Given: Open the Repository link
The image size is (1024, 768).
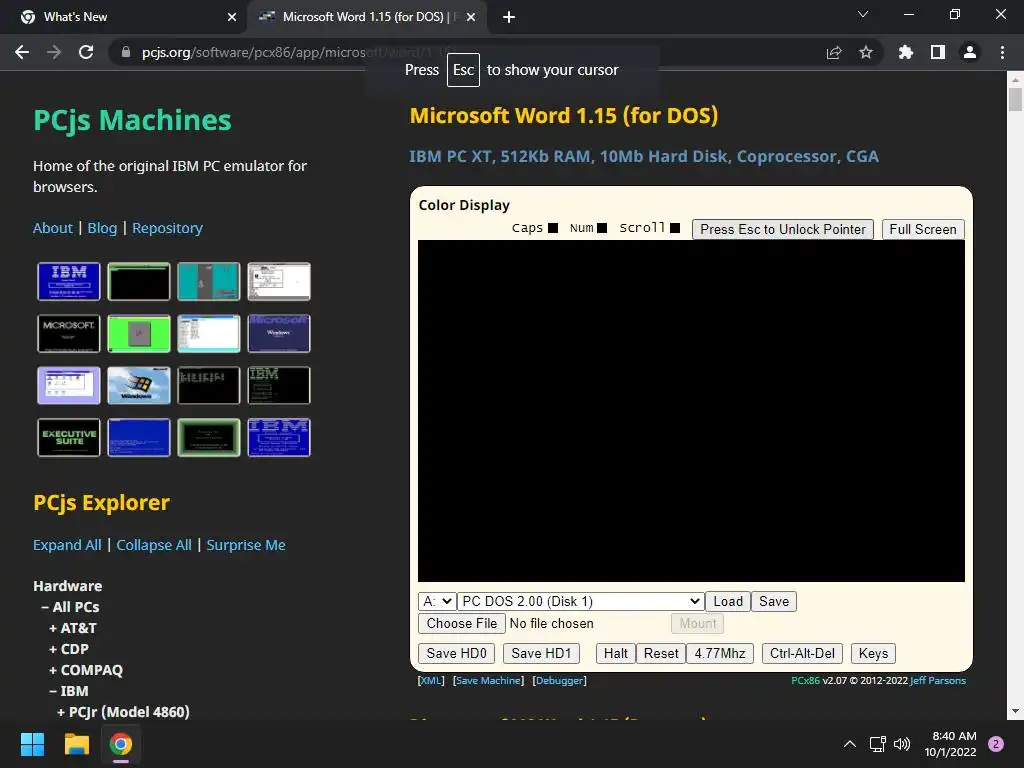Looking at the screenshot, I should click(x=167, y=228).
